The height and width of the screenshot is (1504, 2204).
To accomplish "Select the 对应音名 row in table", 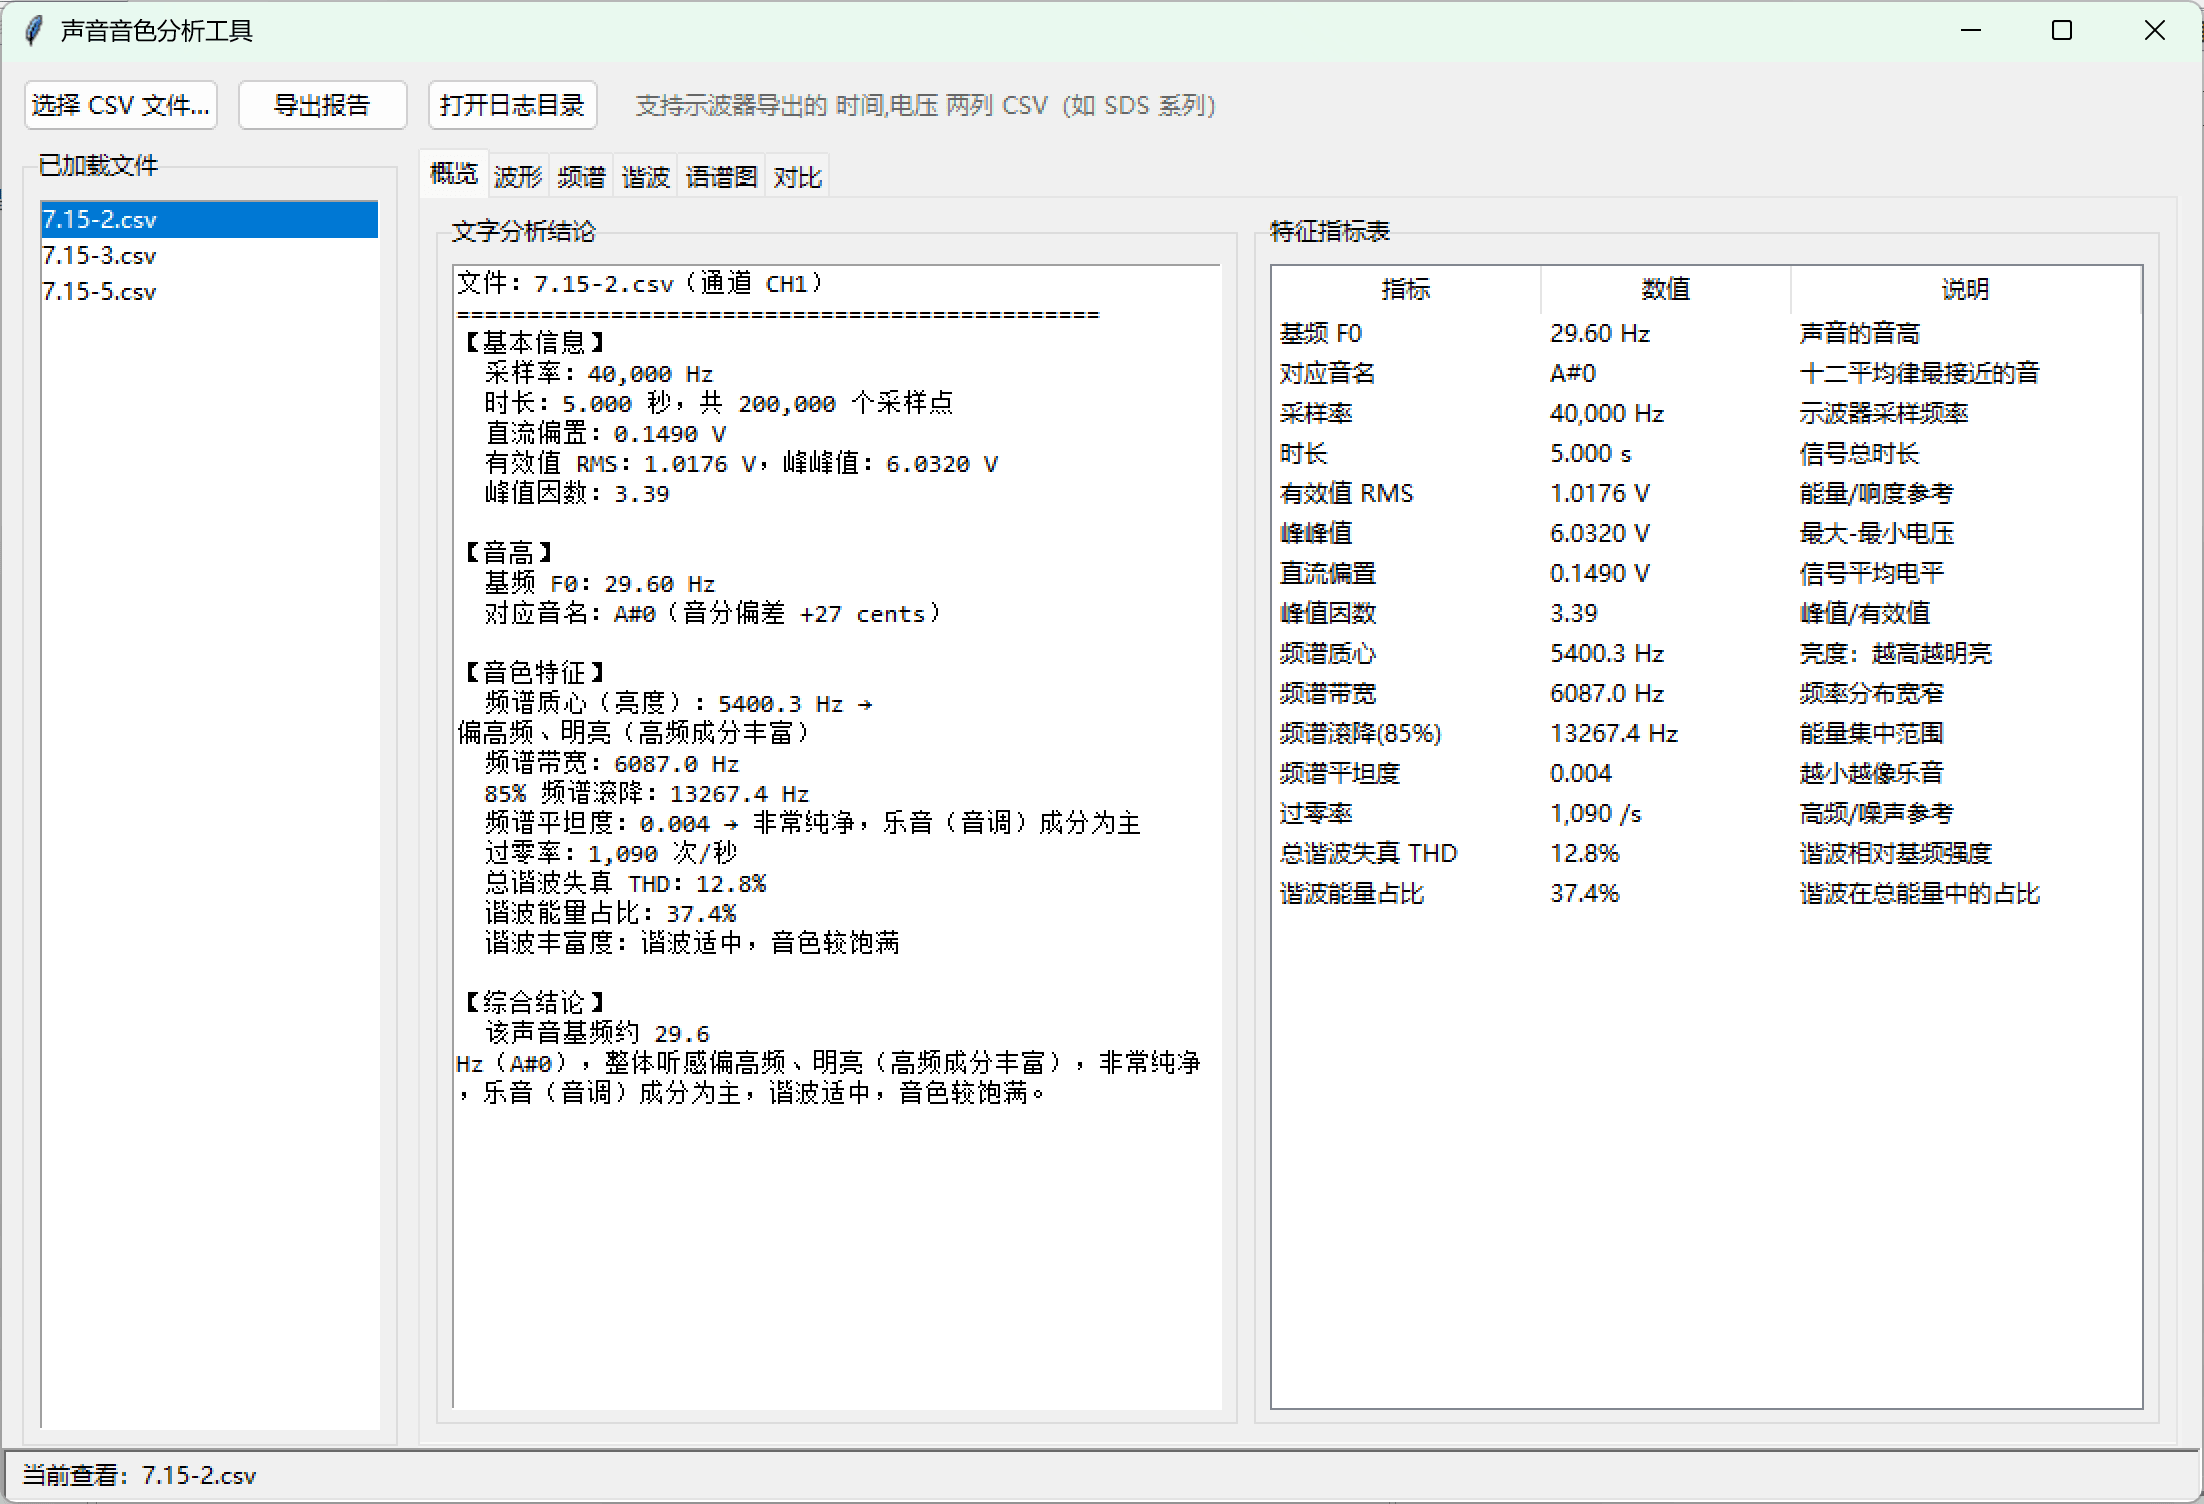I will [1706, 373].
